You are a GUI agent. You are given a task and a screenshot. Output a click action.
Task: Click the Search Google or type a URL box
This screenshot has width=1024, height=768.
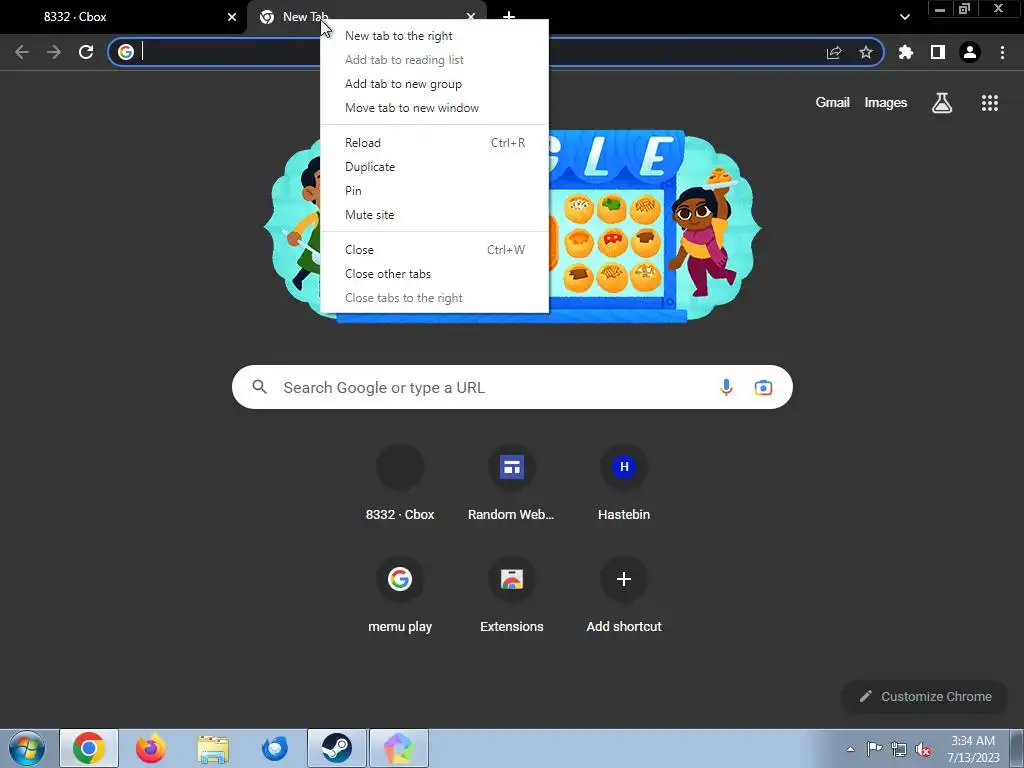pos(512,387)
